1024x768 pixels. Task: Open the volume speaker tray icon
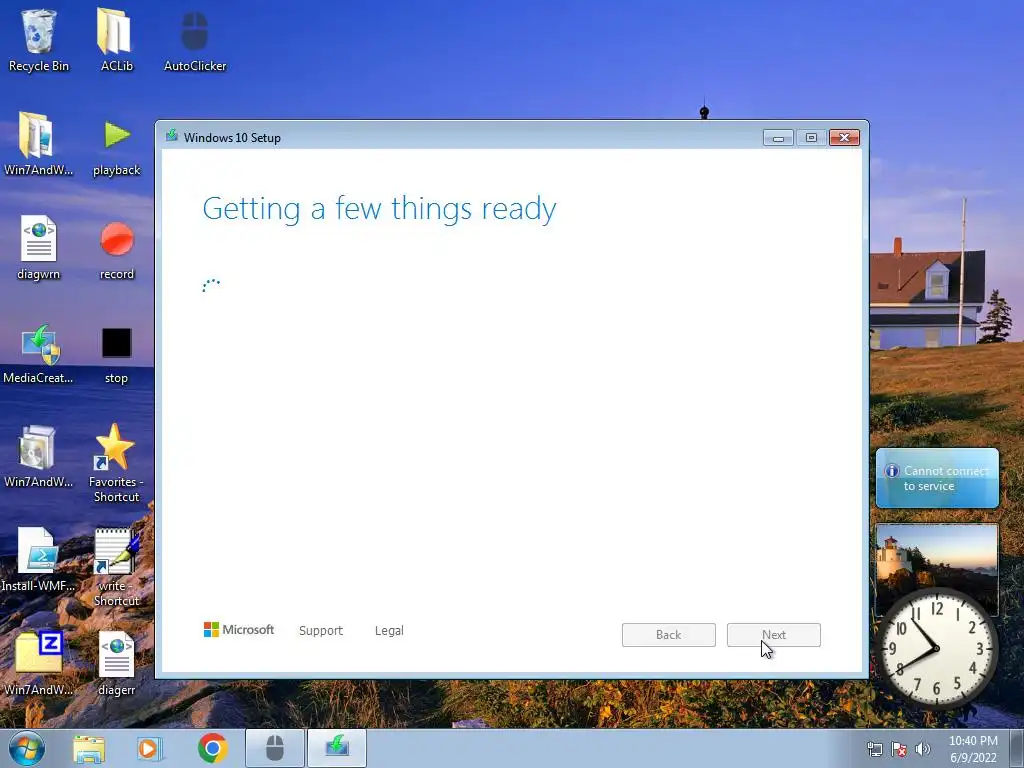click(x=922, y=749)
